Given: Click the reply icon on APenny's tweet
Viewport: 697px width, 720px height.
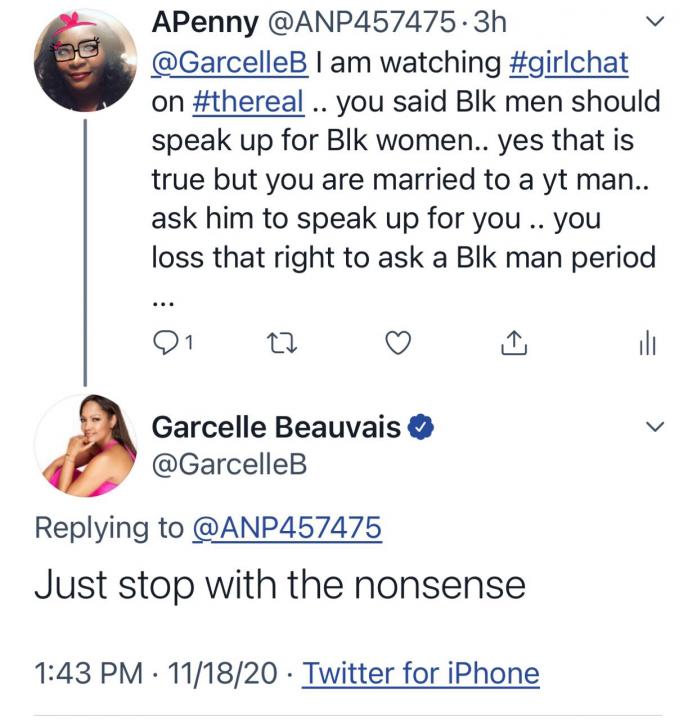Looking at the screenshot, I should pos(167,343).
